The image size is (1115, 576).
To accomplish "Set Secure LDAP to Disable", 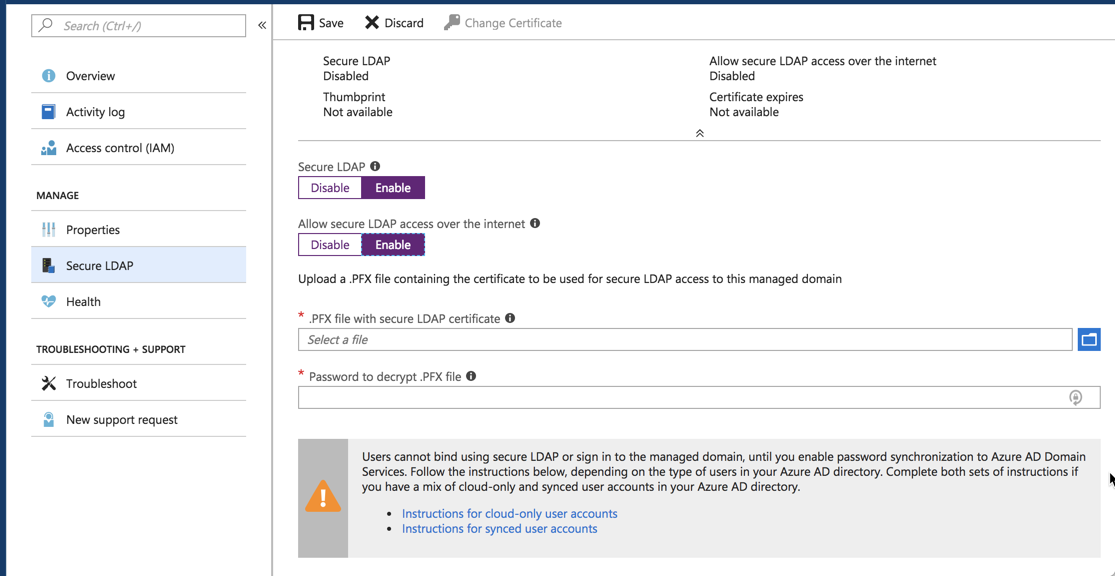I will point(330,188).
